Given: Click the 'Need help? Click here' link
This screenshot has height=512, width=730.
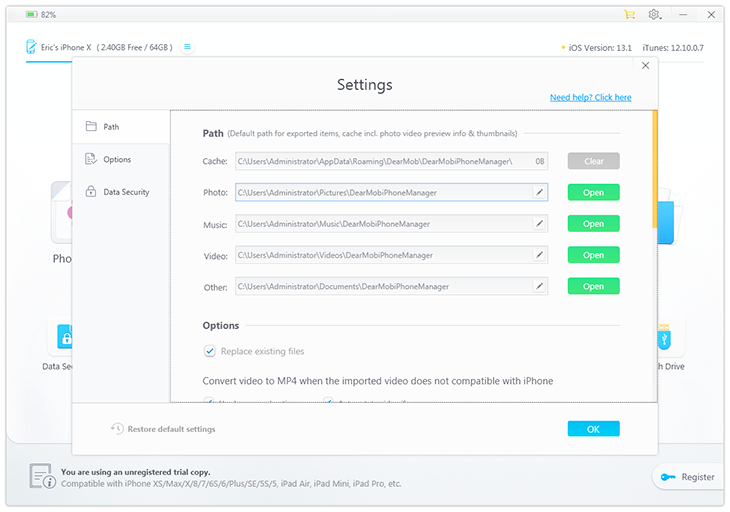Looking at the screenshot, I should click(x=590, y=98).
